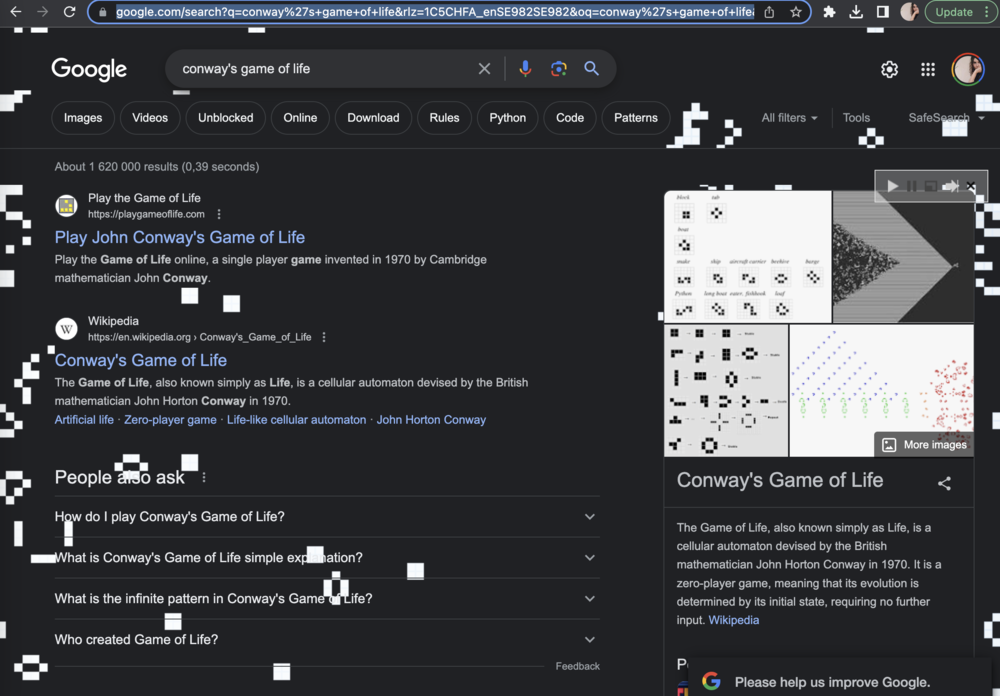Screen dimensions: 1000x696
Task: Click the shrink icon in overlay controls
Action: [930, 186]
